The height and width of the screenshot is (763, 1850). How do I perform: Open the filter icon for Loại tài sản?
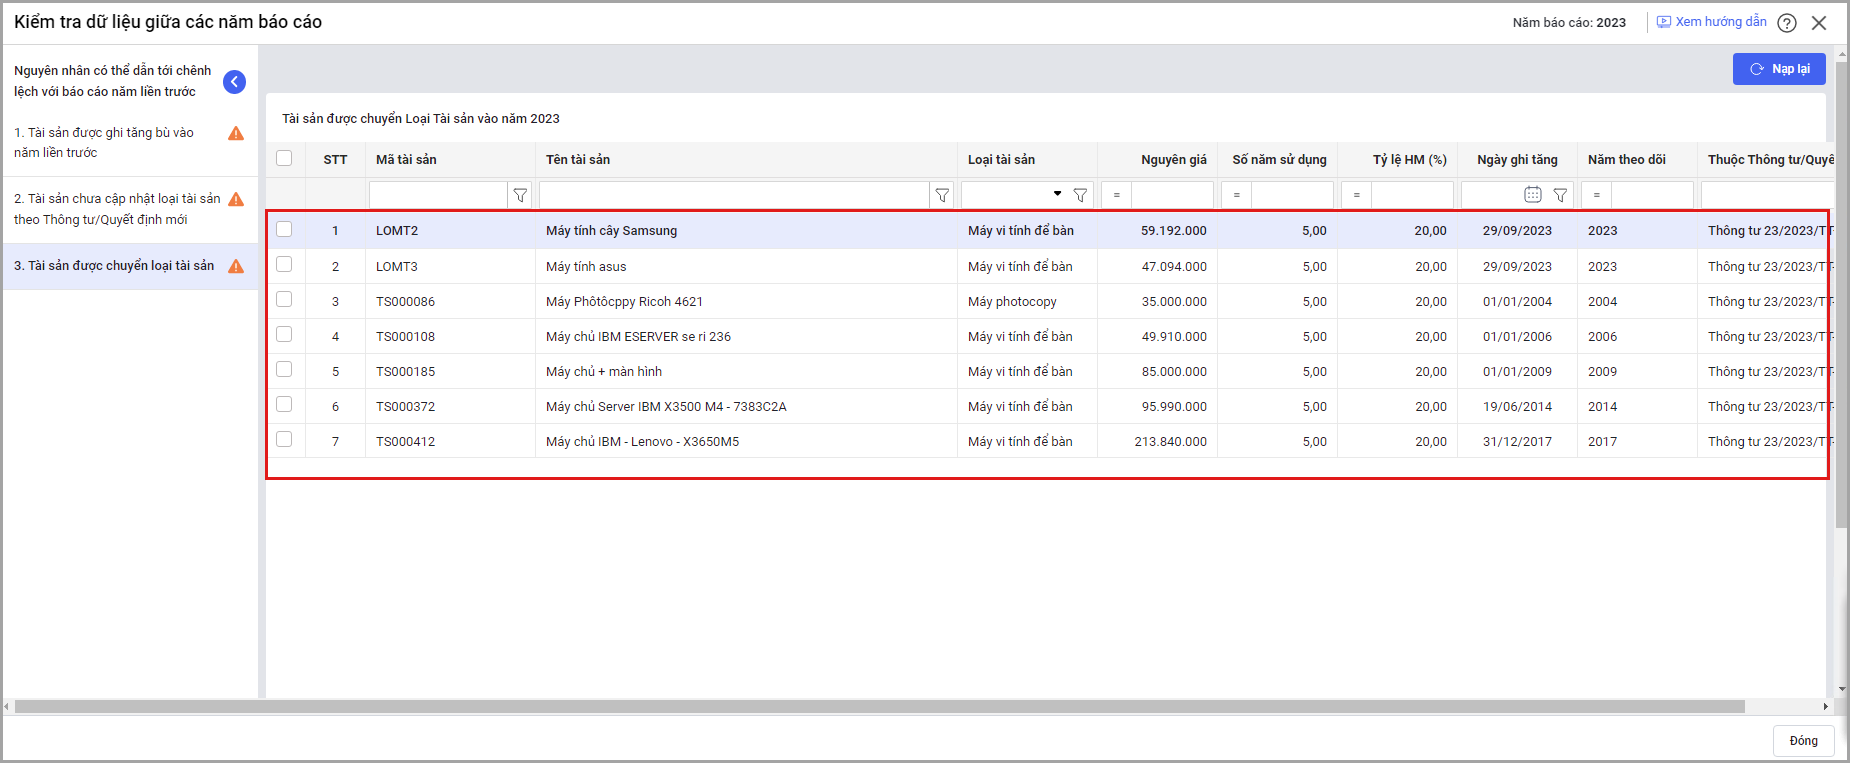[1080, 195]
